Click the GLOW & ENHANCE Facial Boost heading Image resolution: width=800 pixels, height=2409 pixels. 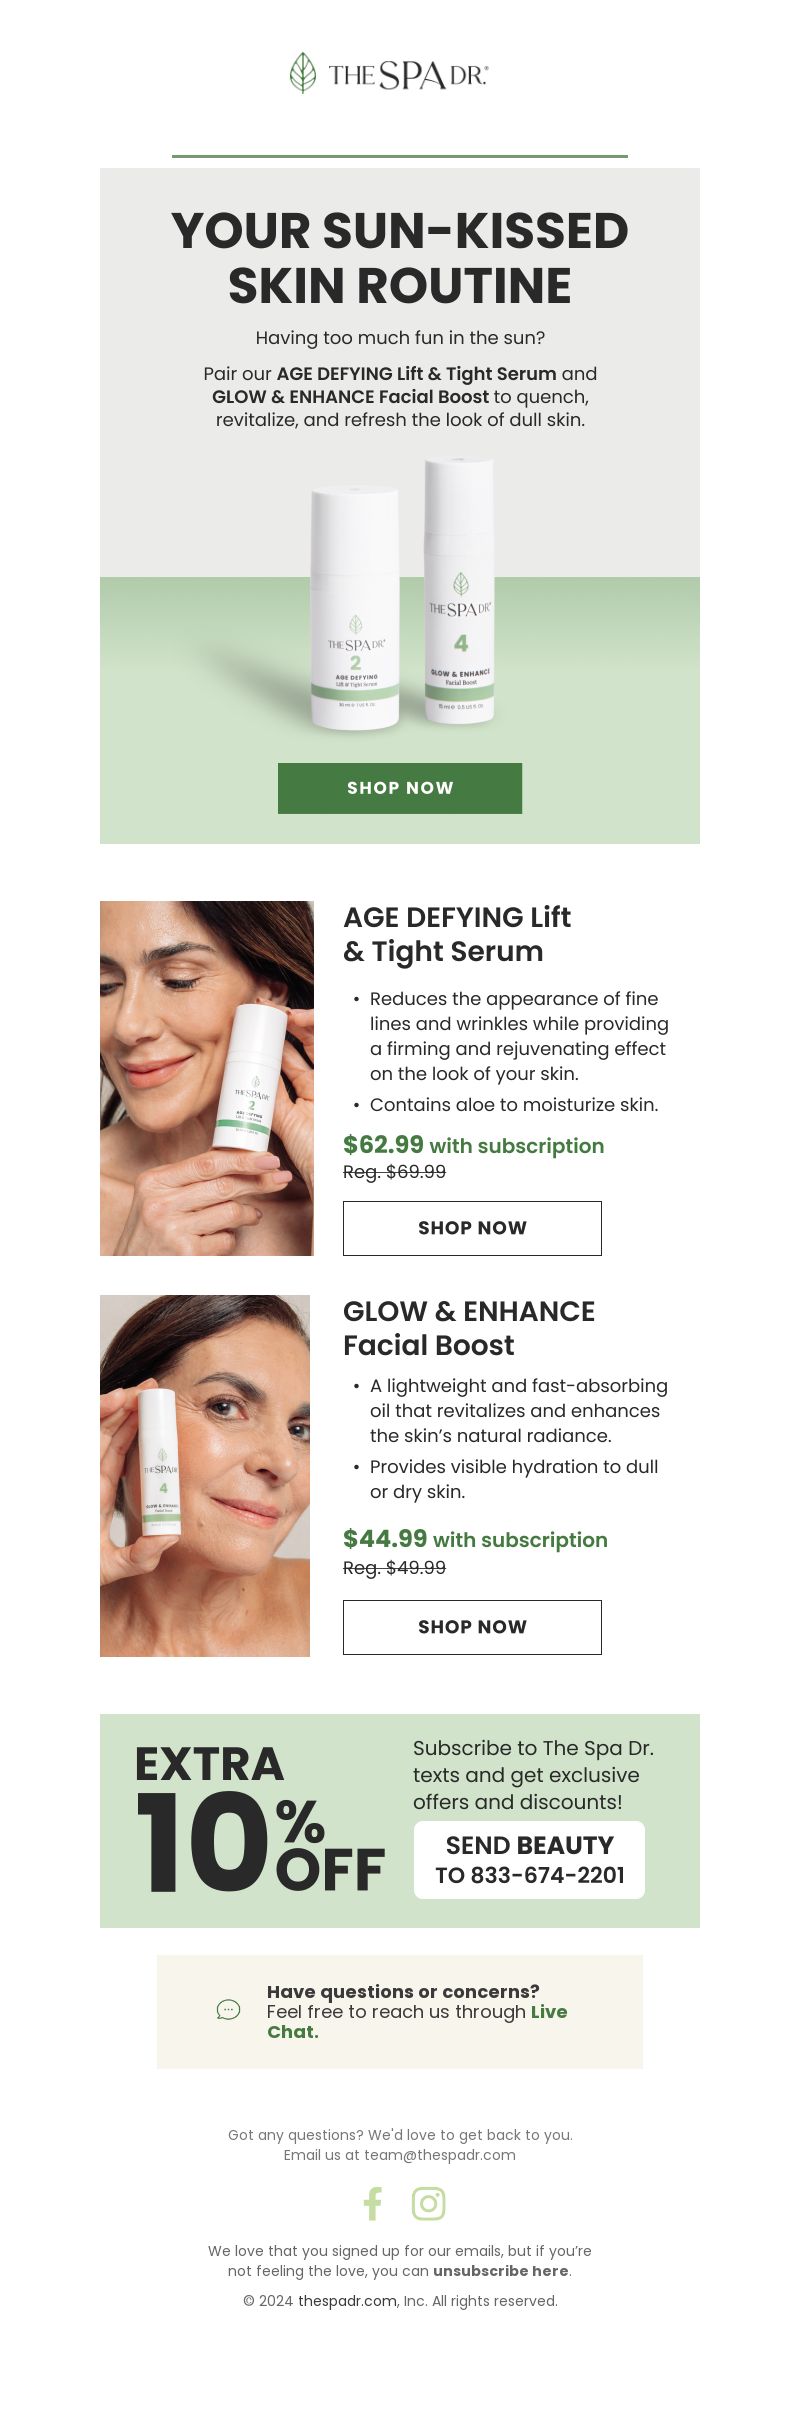coord(469,1328)
